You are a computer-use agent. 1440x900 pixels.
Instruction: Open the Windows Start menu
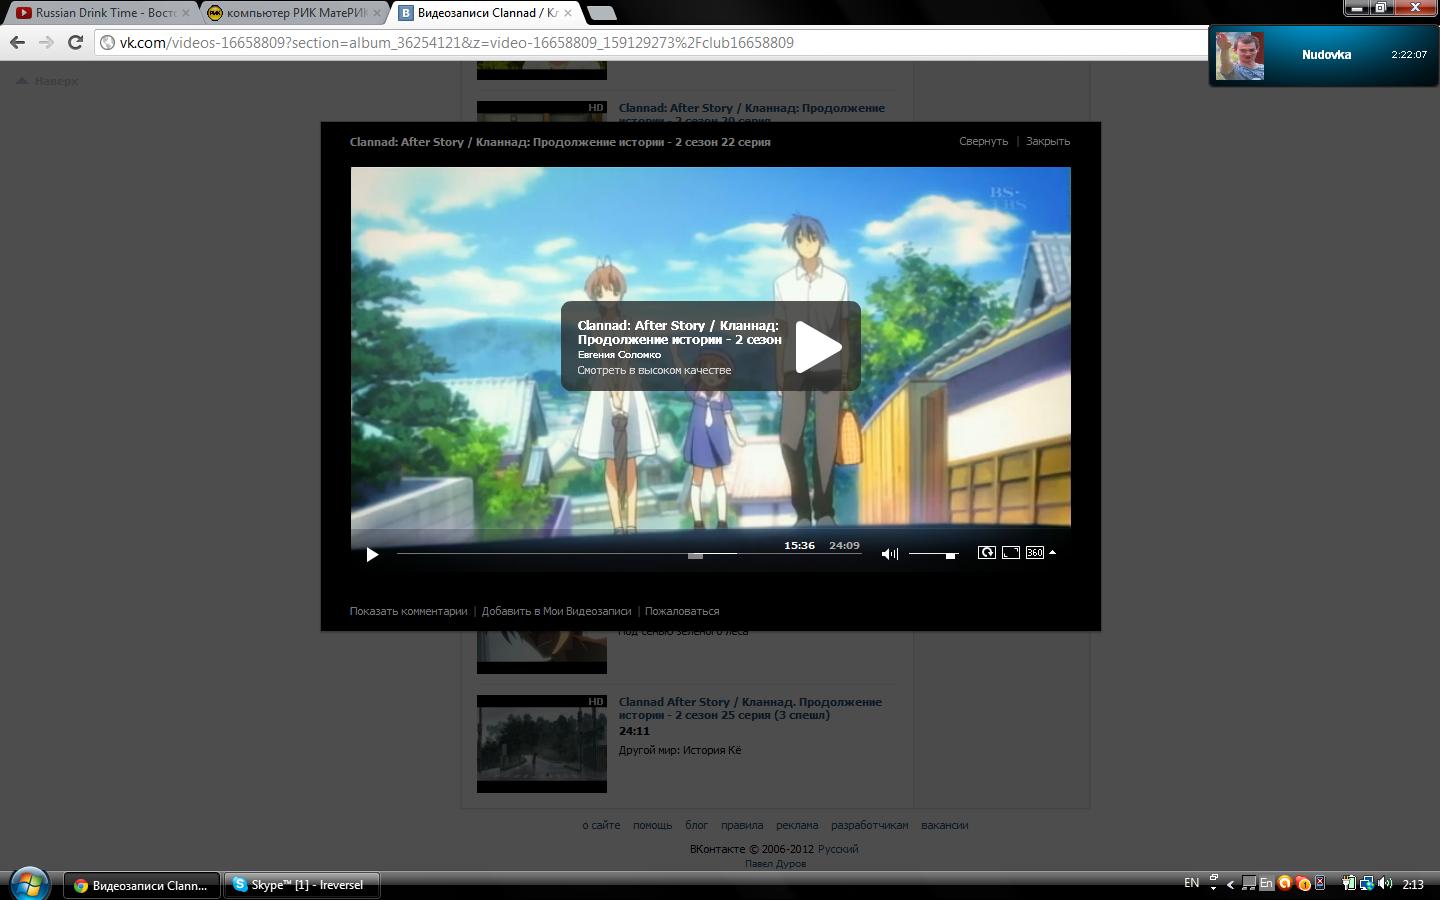pyautogui.click(x=29, y=885)
